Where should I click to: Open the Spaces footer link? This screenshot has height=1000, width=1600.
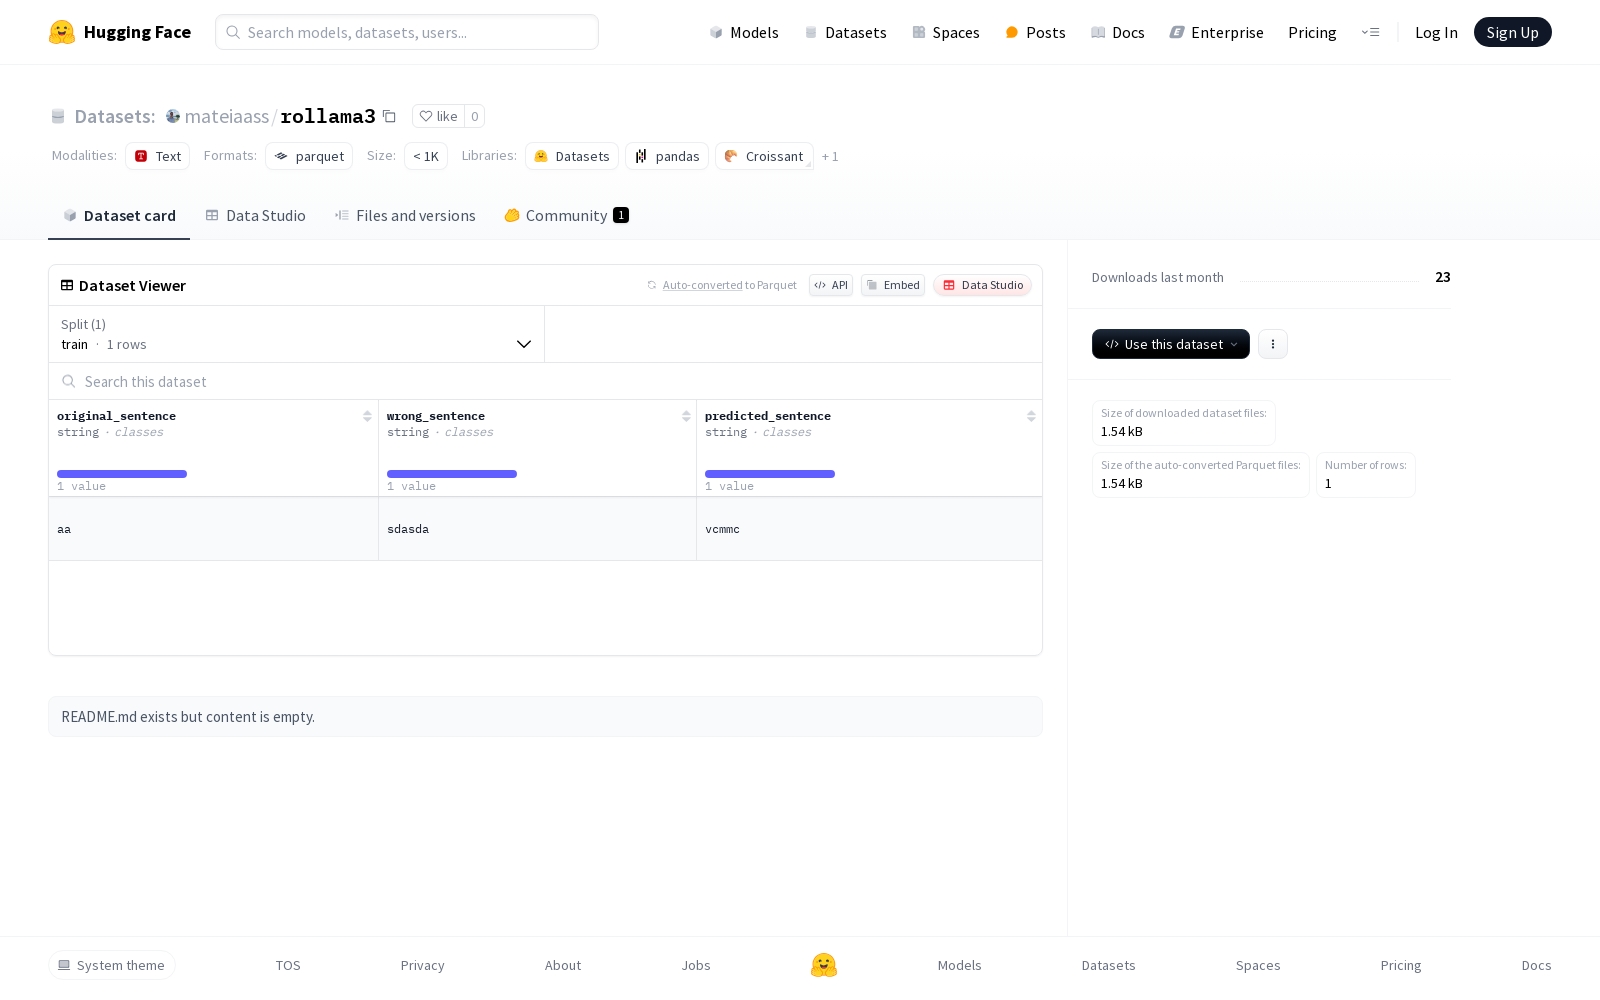tap(1258, 965)
